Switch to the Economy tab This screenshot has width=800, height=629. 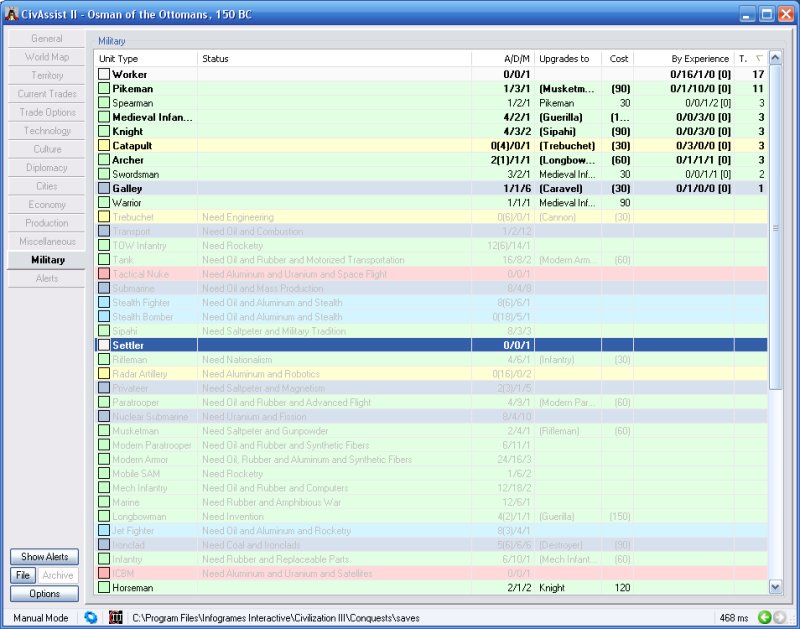coord(46,205)
